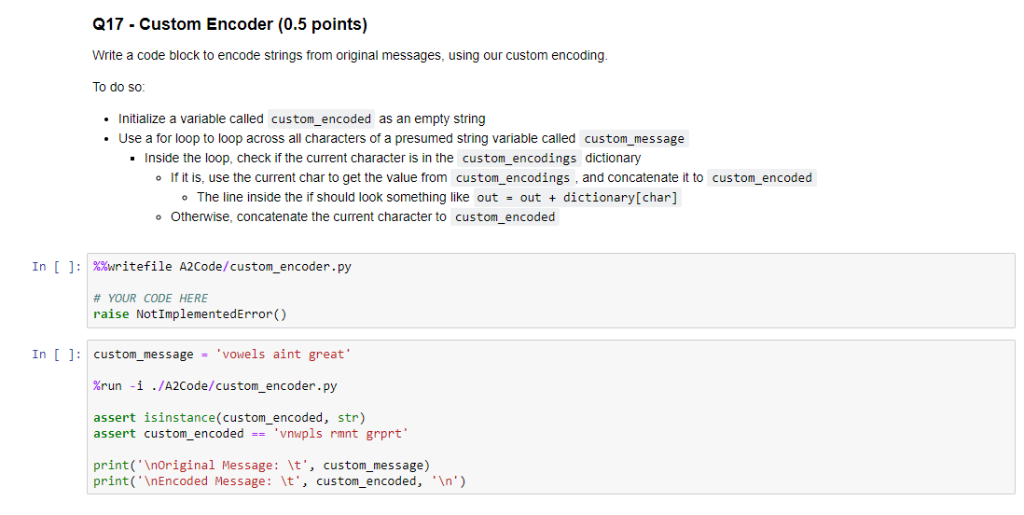The width and height of the screenshot is (1024, 515).
Task: Click the 'raise NotImplementedError()' line
Action: [x=190, y=314]
